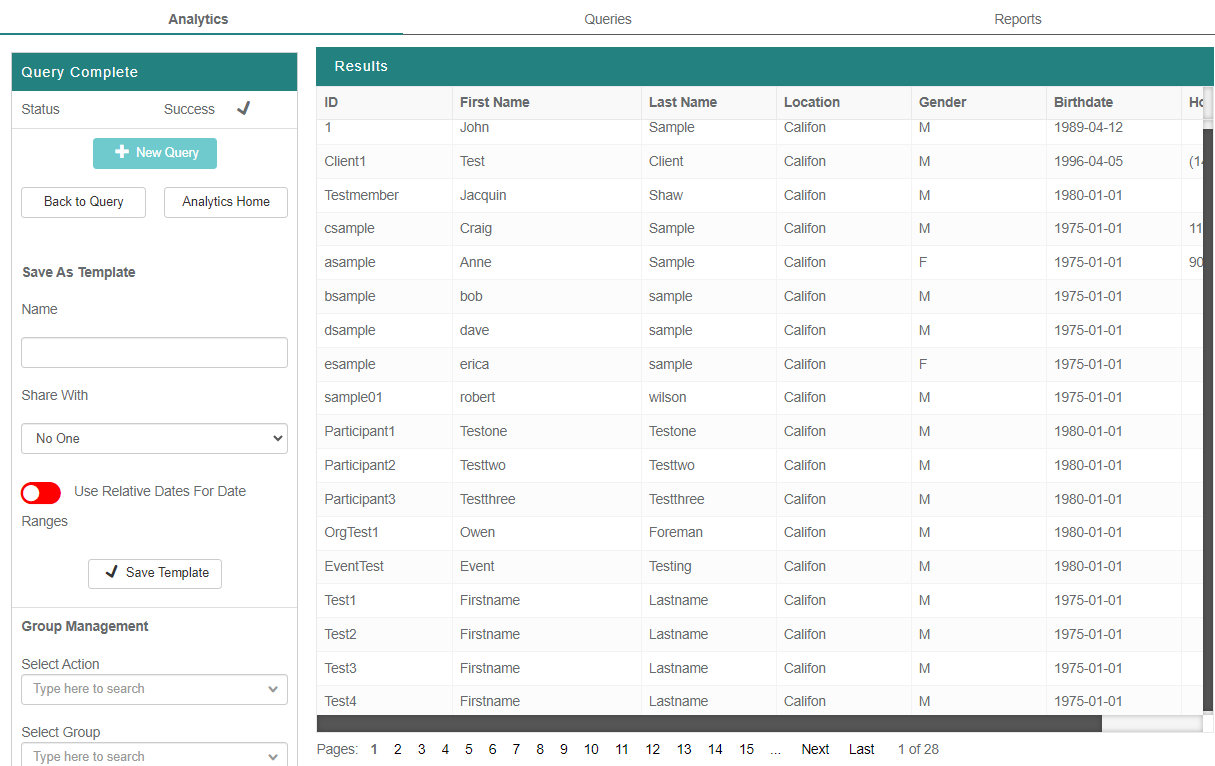The image size is (1215, 766).
Task: Click the vertical scrollbar of results table
Action: click(x=1207, y=400)
